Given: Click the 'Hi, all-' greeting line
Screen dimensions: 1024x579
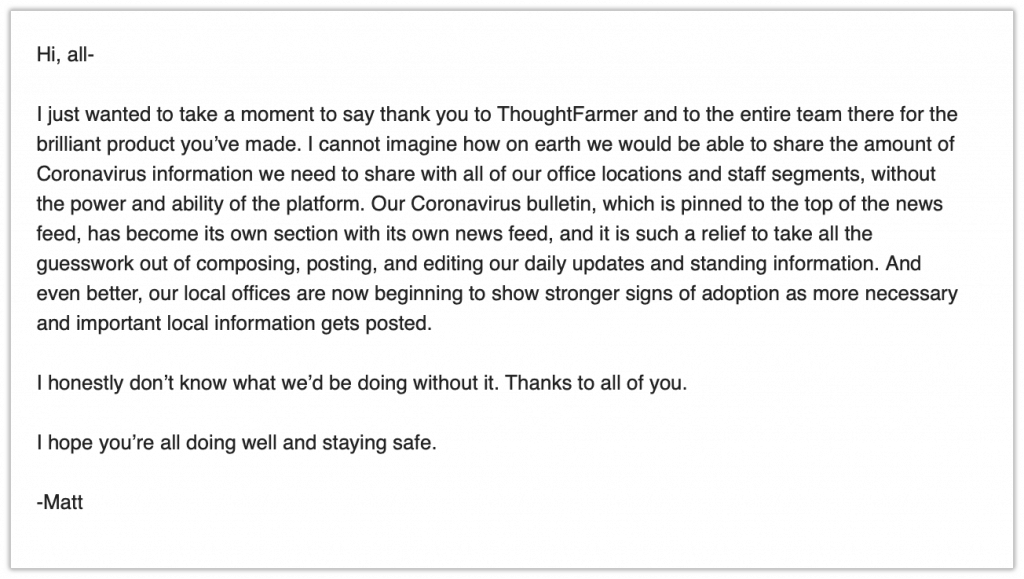Looking at the screenshot, I should pyautogui.click(x=65, y=54).
